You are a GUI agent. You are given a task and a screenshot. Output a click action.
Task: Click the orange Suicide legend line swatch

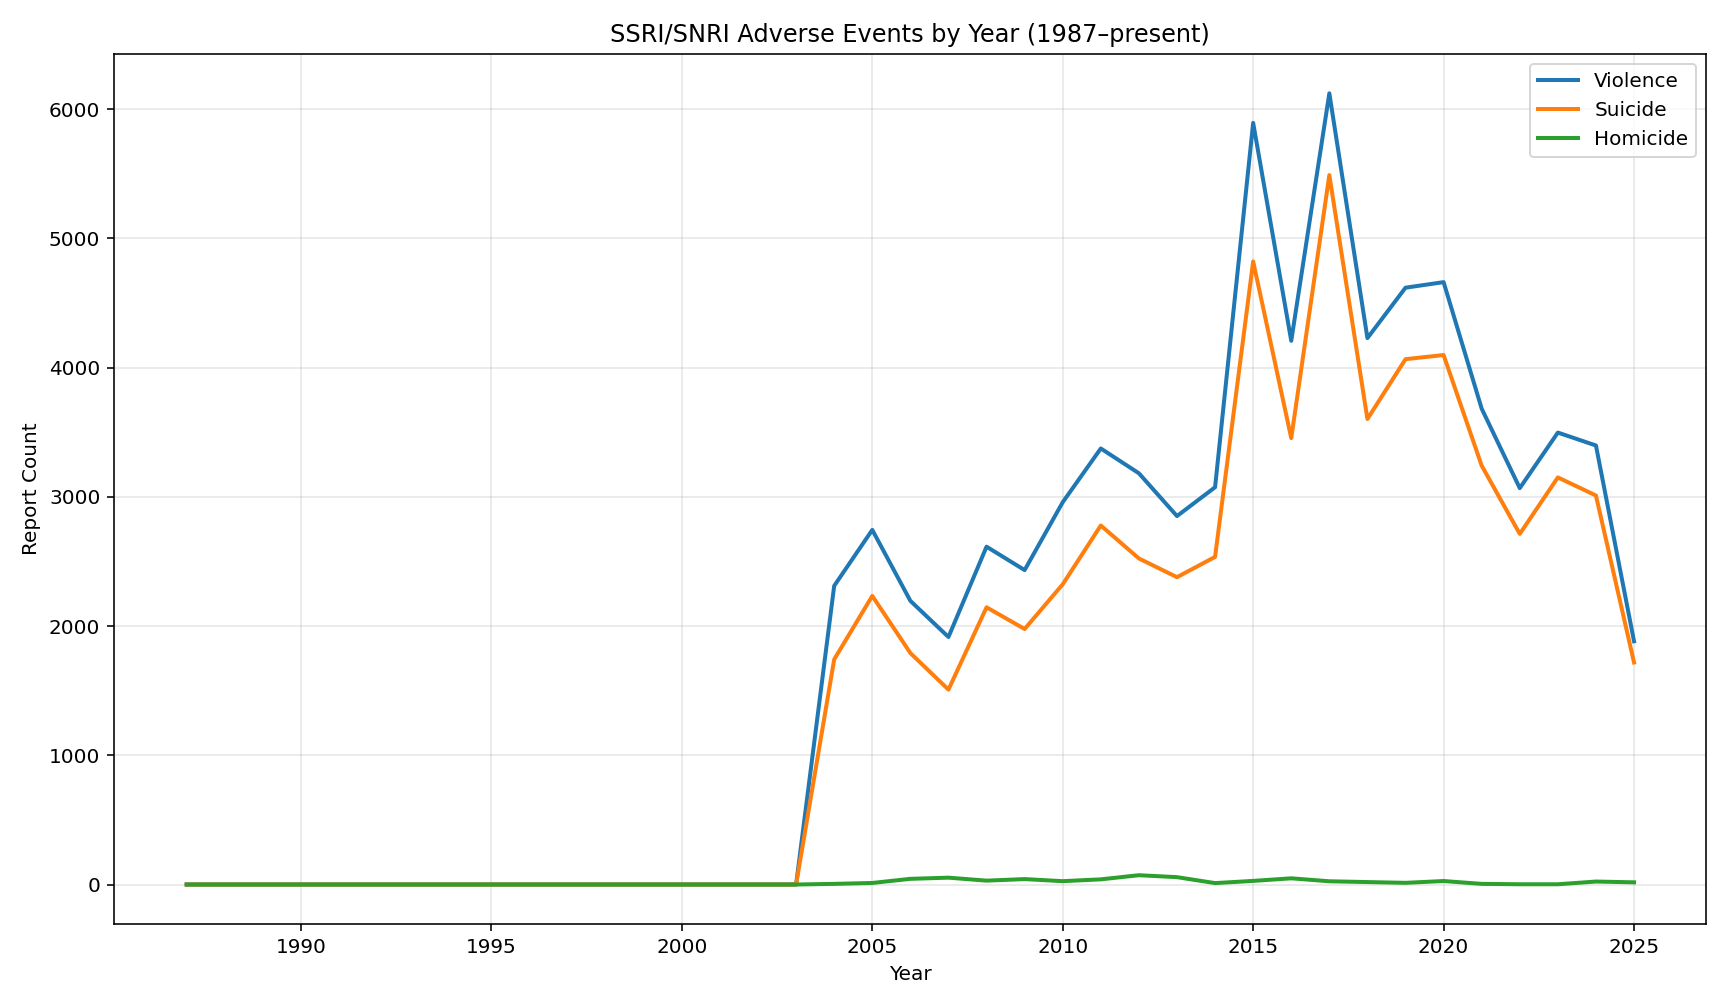[1559, 110]
